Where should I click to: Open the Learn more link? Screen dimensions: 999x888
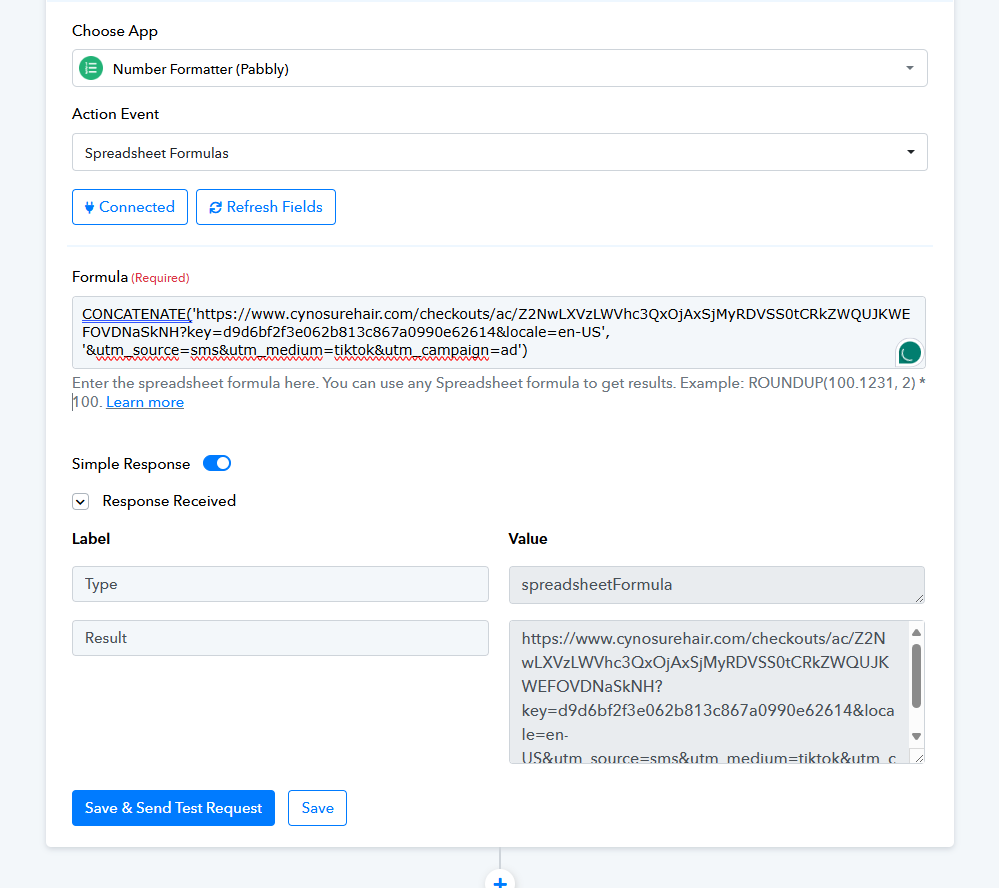click(145, 403)
